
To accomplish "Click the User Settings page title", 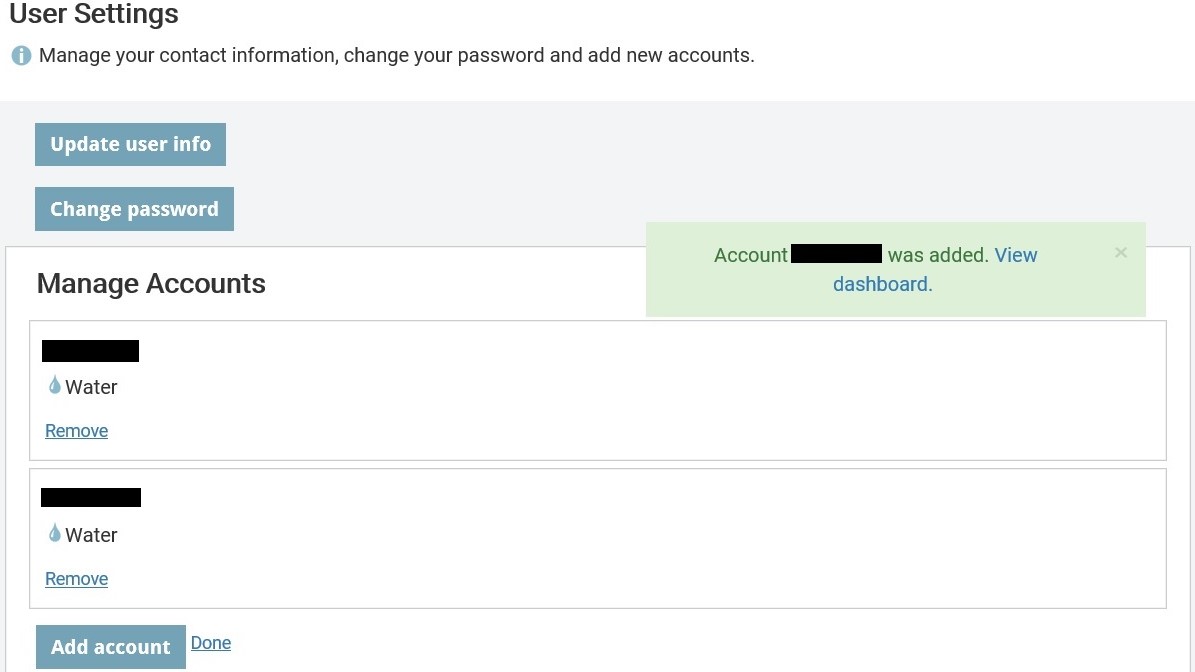I will coord(94,14).
